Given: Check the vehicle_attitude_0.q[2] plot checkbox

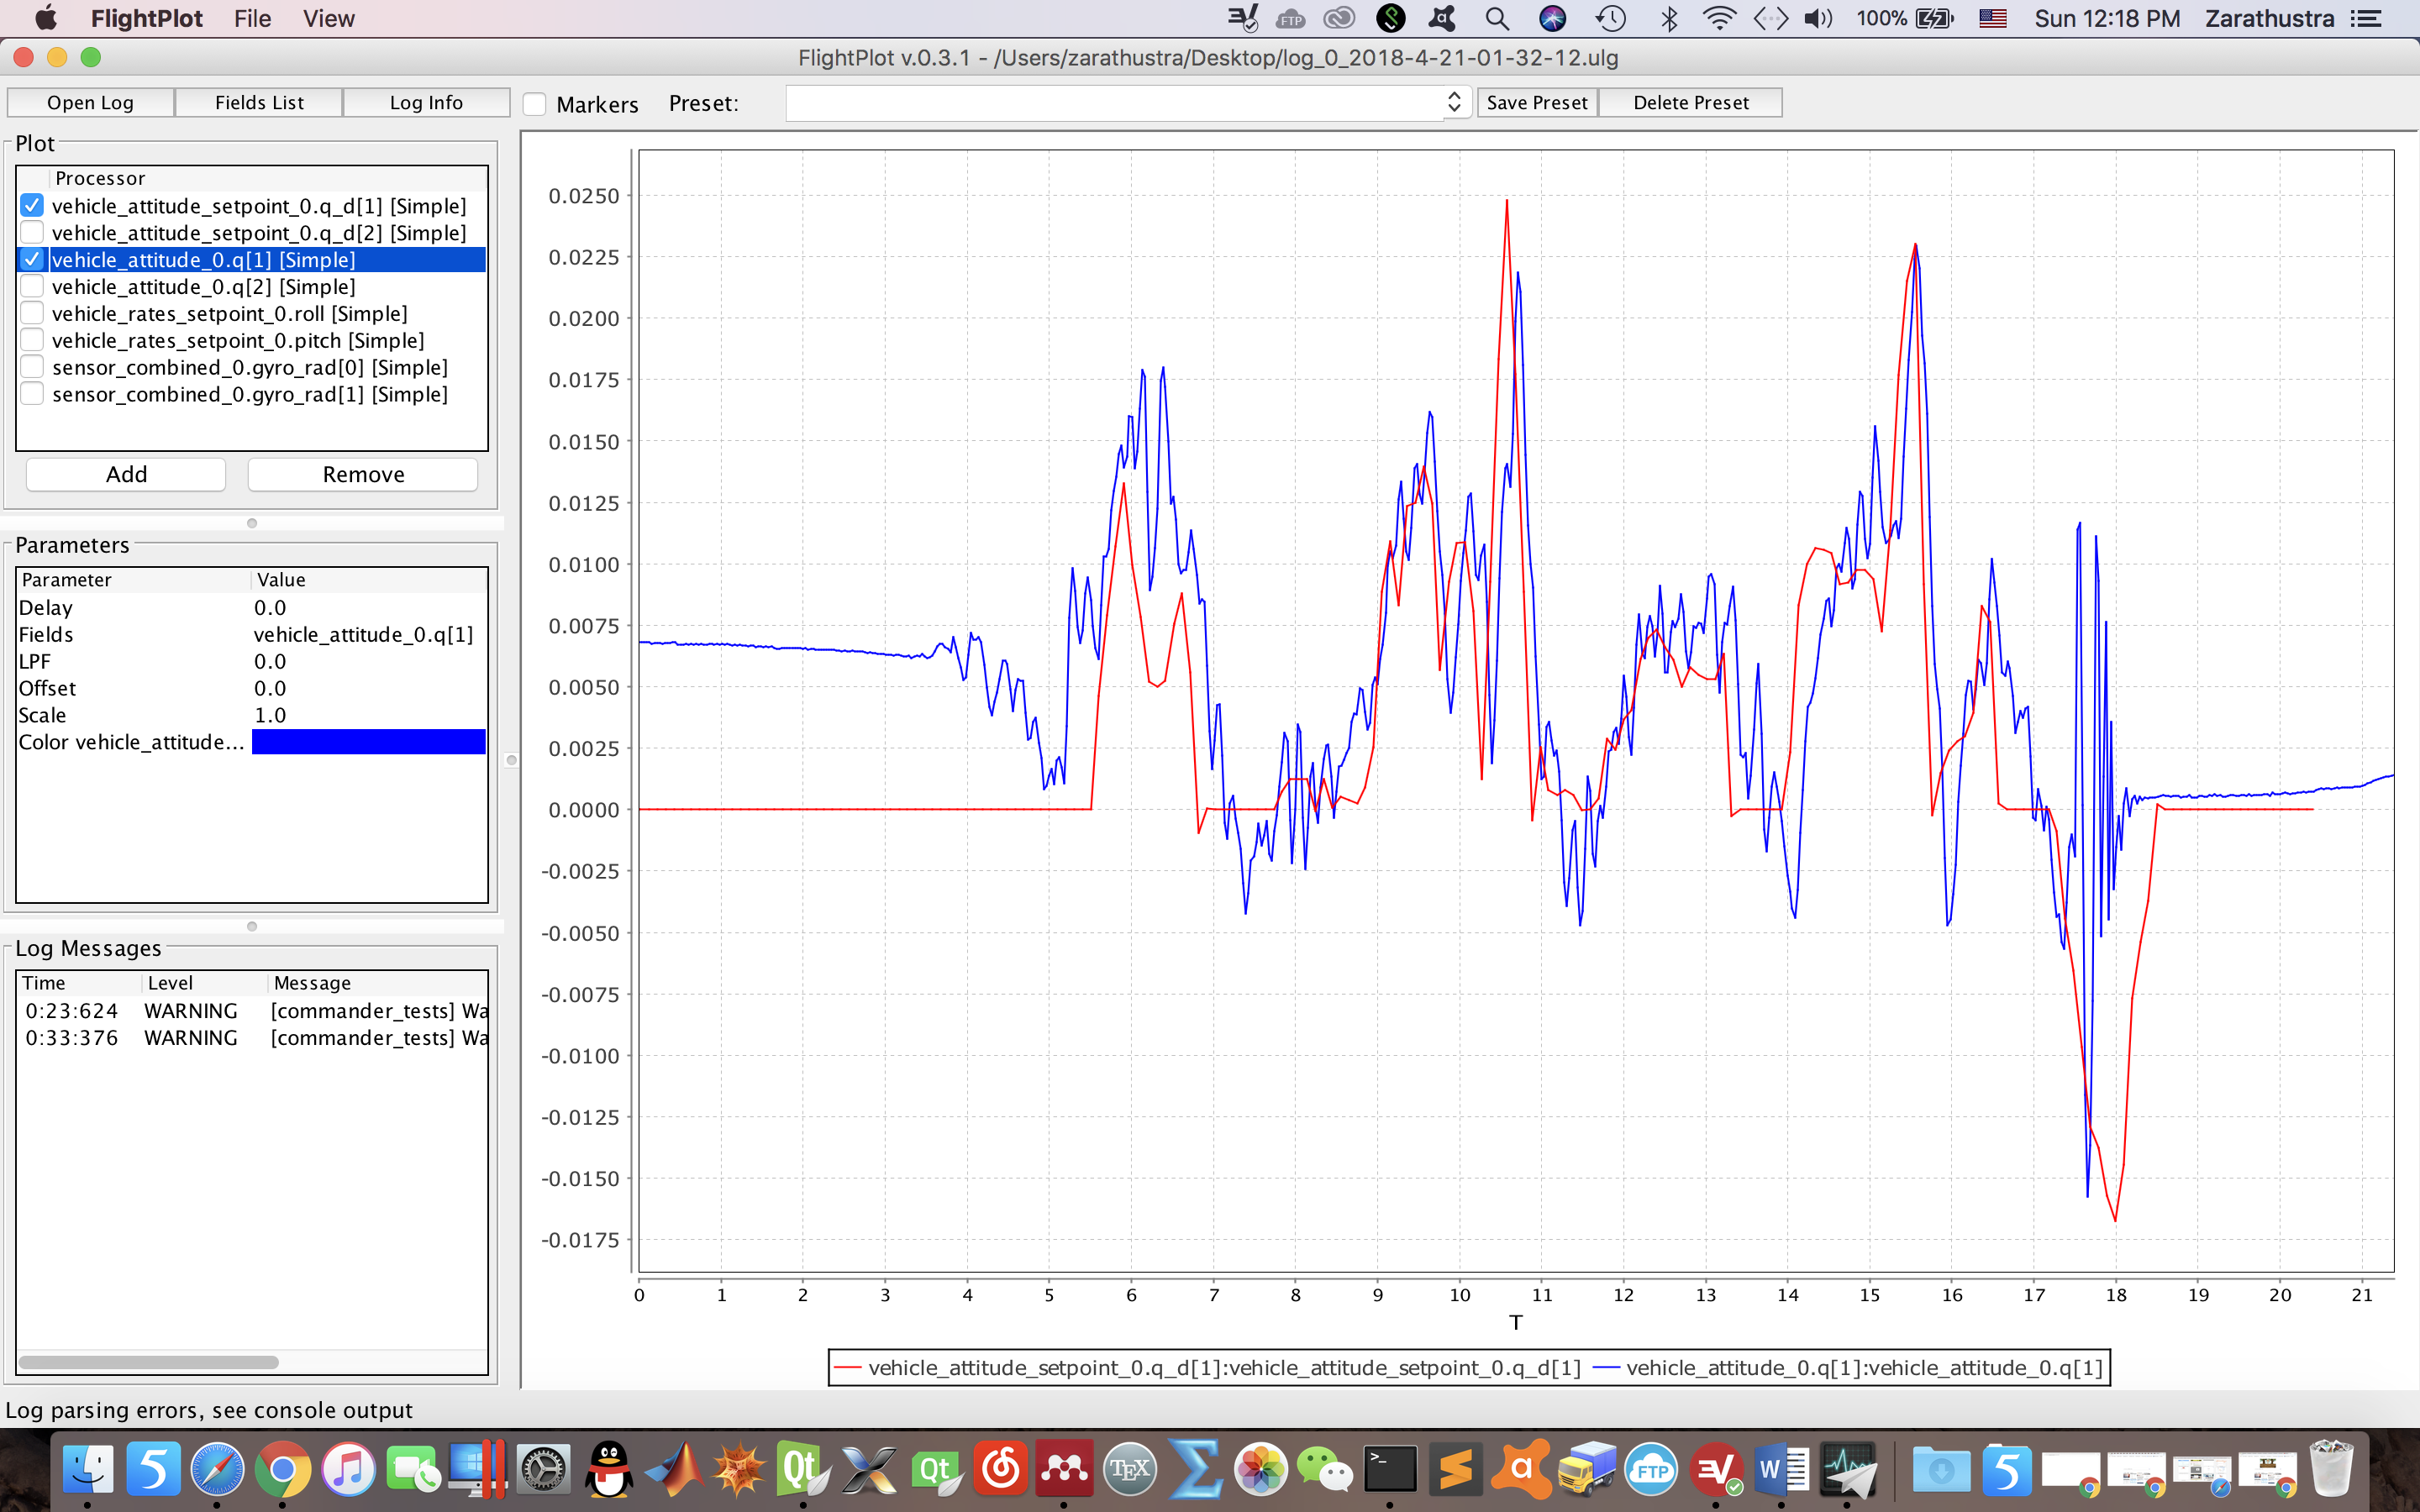Looking at the screenshot, I should coord(32,286).
